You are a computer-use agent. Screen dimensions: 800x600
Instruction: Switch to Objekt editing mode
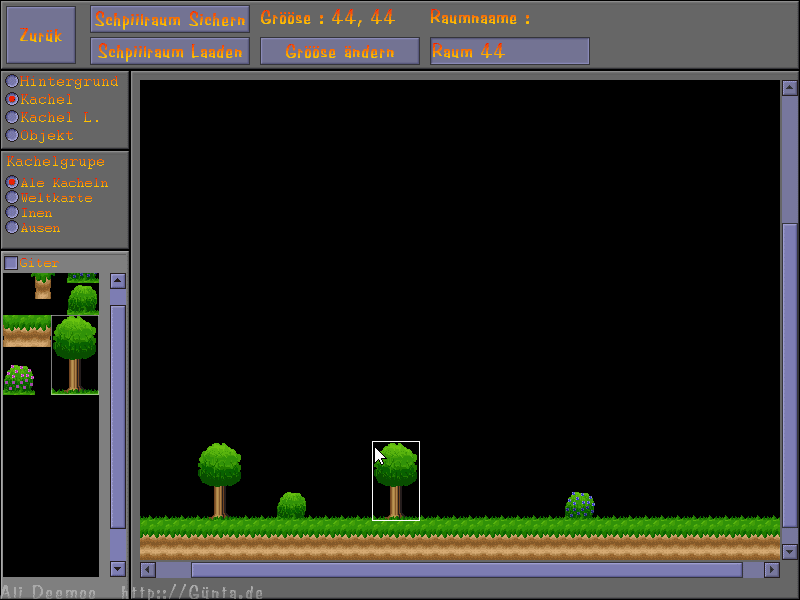tap(12, 135)
